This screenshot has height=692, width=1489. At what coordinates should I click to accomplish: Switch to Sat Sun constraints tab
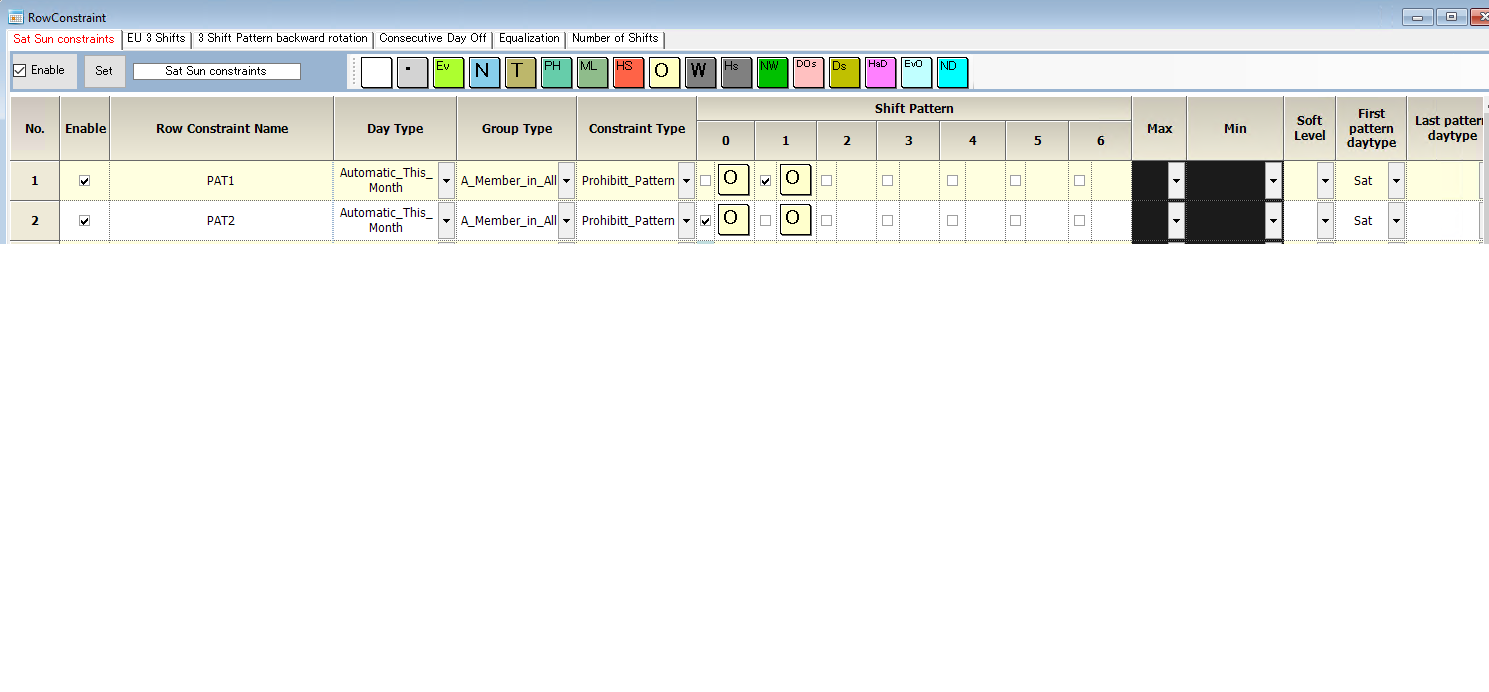click(x=64, y=39)
